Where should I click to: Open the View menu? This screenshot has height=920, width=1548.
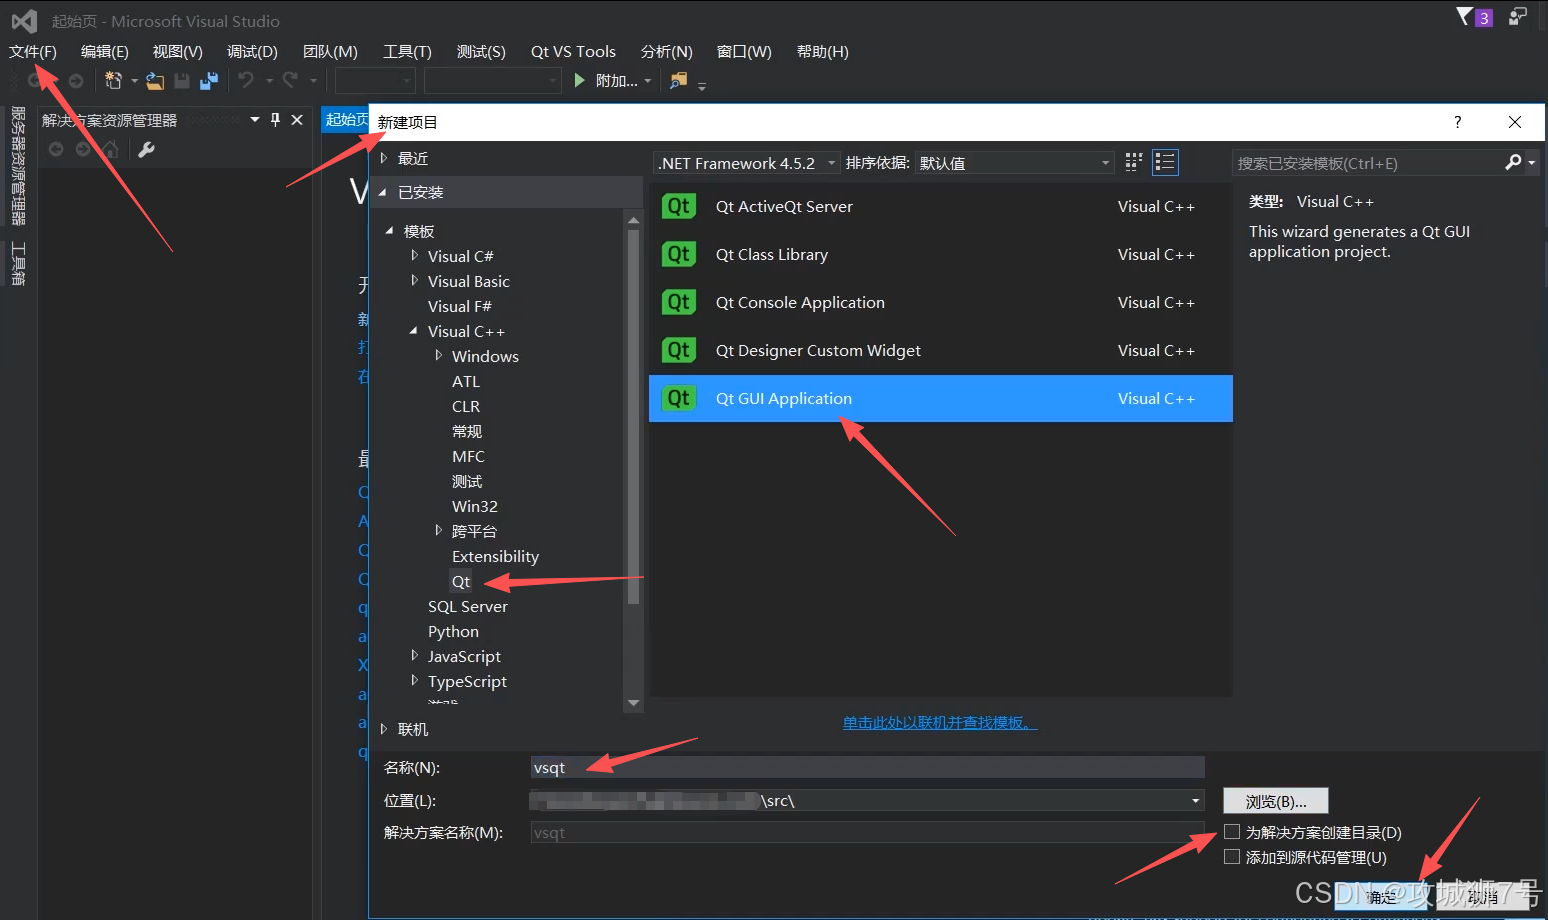pos(178,51)
